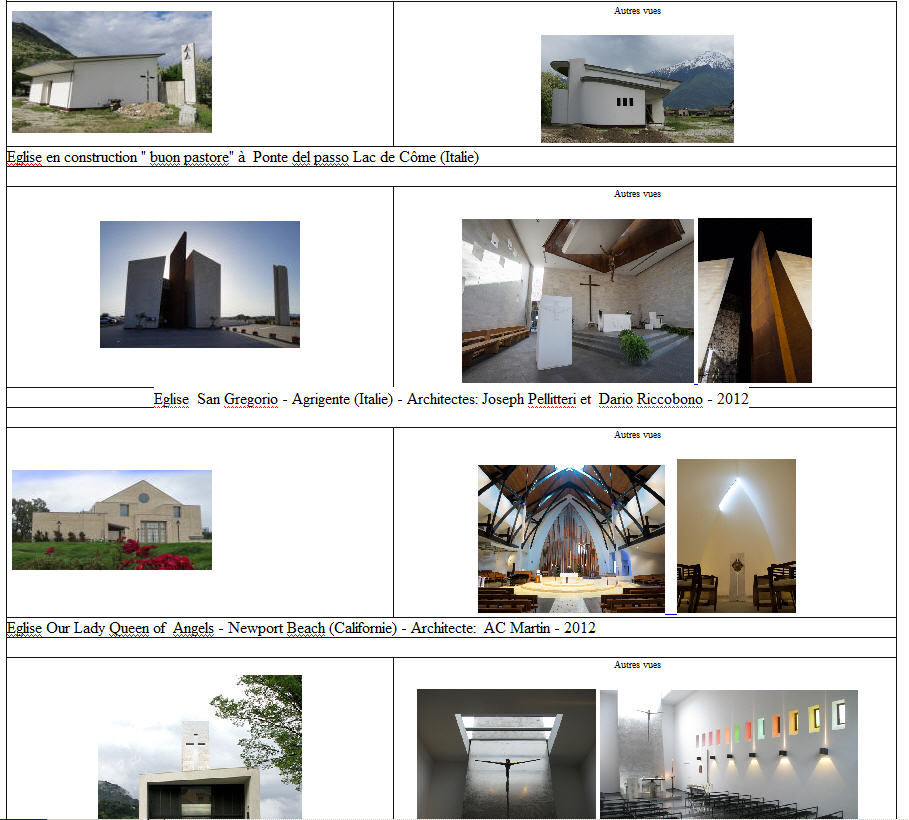Select the Buon Pastore mountain-view photo
Screen dimensions: 909x820
click(x=637, y=89)
